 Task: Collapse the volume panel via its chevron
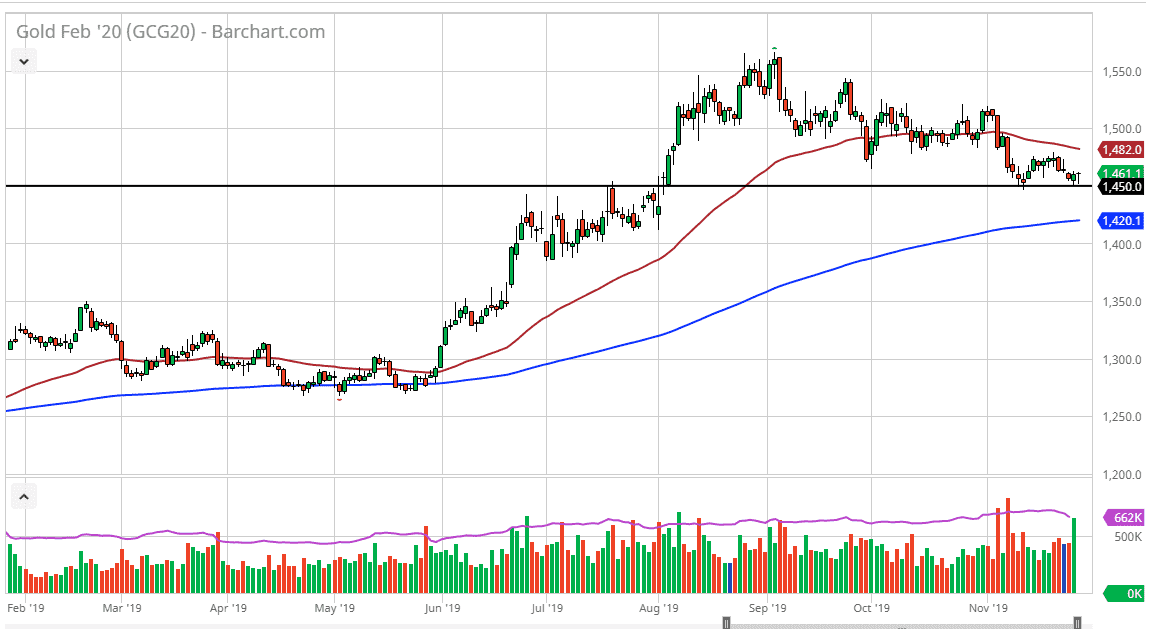22,496
